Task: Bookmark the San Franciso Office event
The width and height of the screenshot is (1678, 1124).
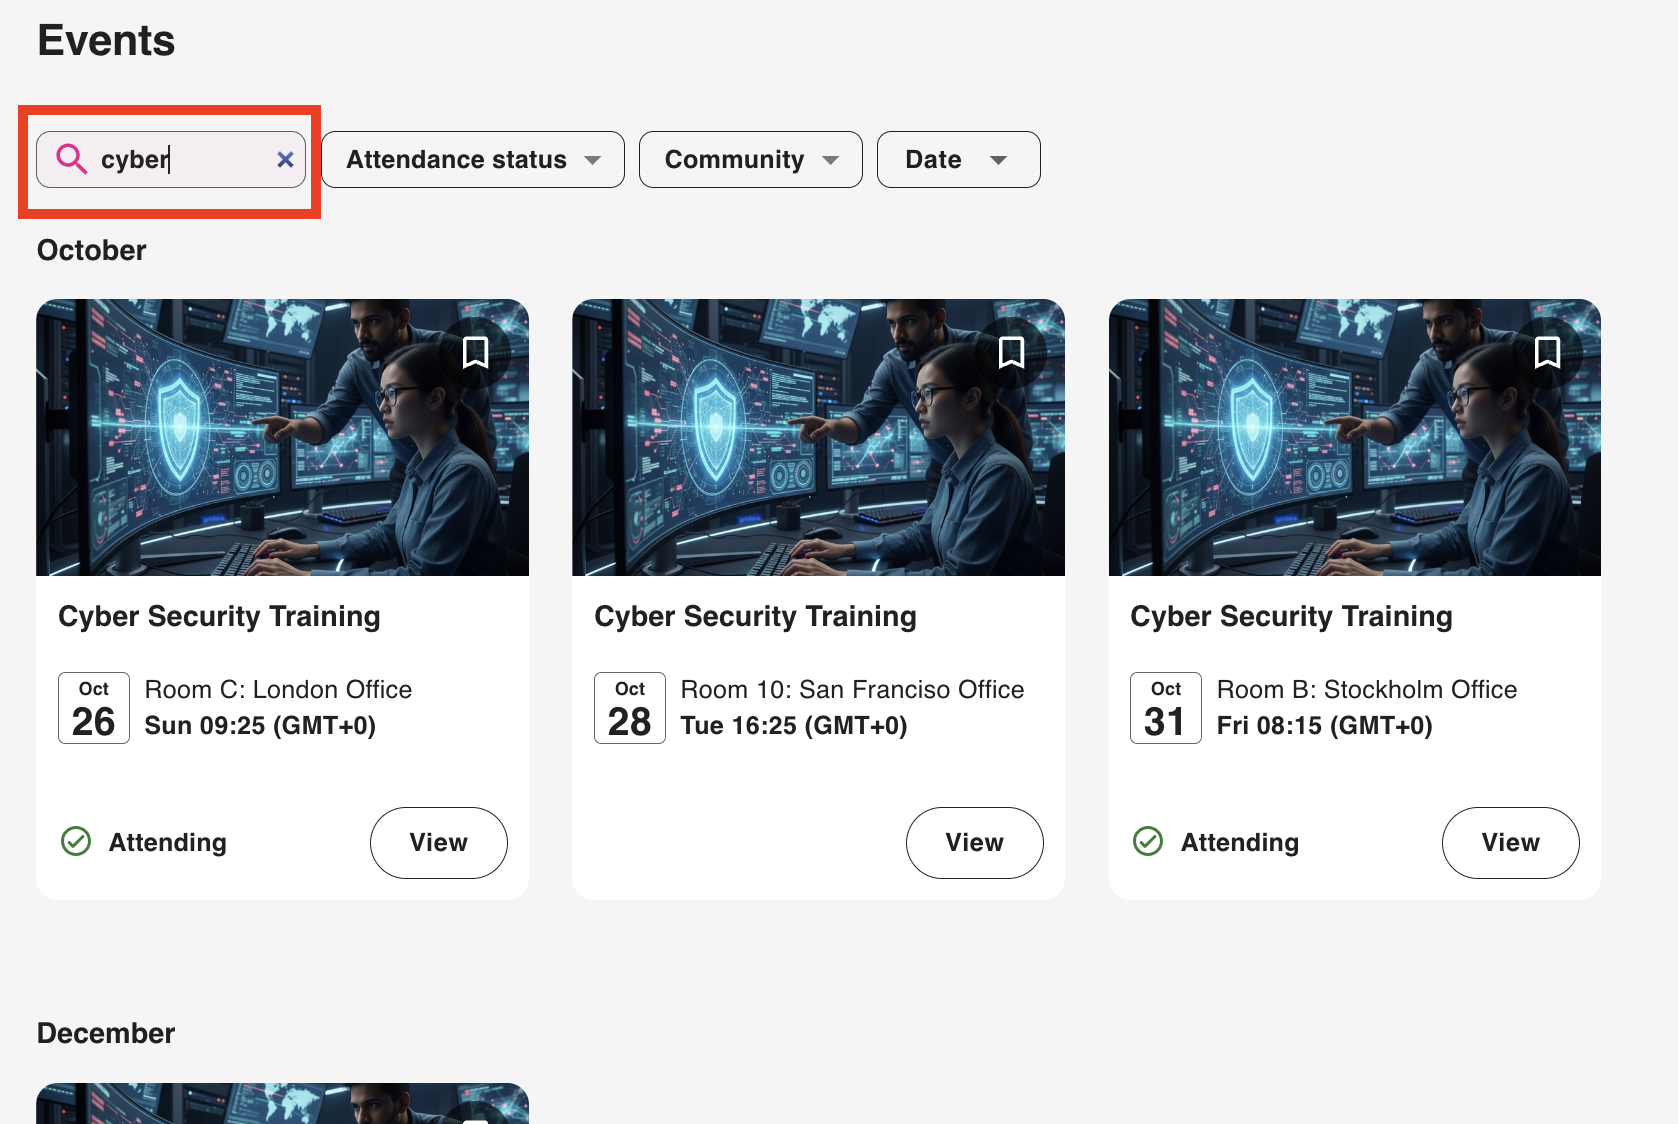Action: pos(1011,352)
